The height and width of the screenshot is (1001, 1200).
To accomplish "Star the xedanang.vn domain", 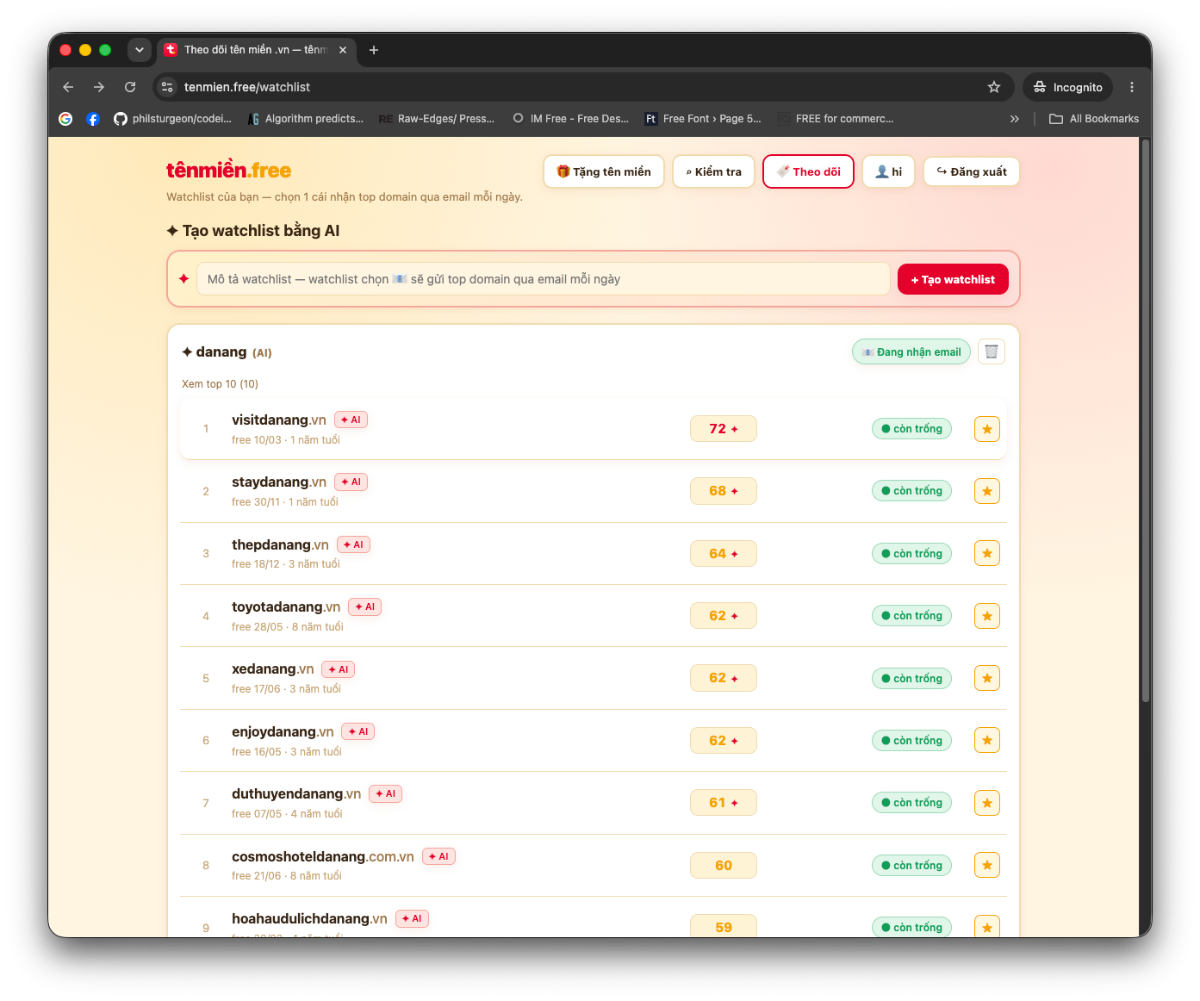I will point(987,678).
